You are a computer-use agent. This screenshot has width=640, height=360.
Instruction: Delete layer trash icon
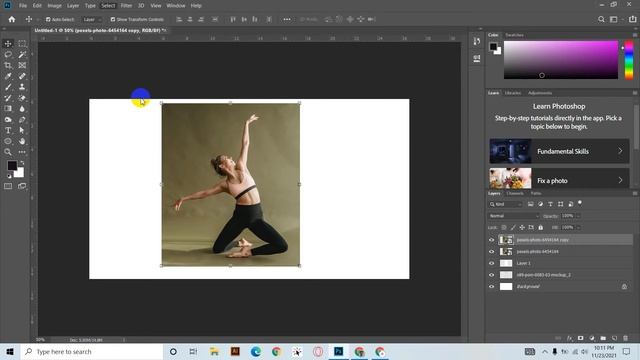click(625, 338)
